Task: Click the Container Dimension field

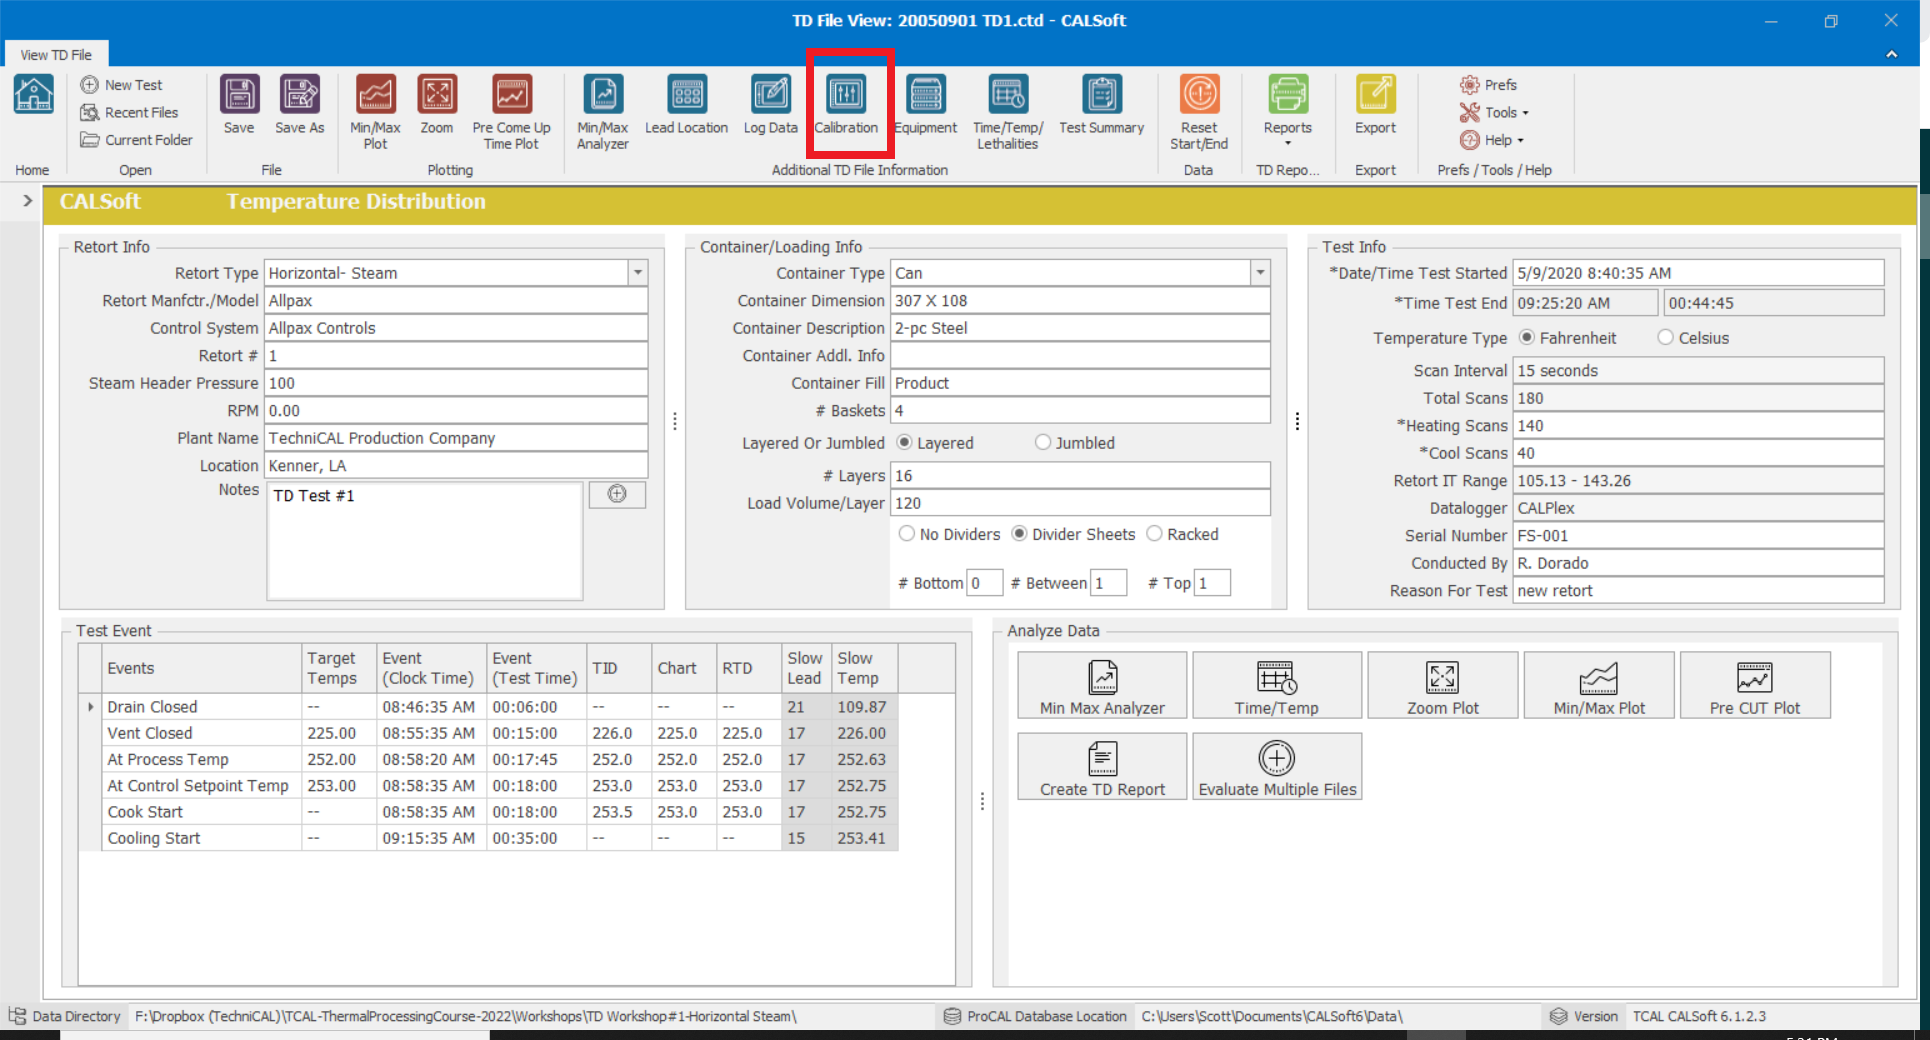Action: (1080, 301)
